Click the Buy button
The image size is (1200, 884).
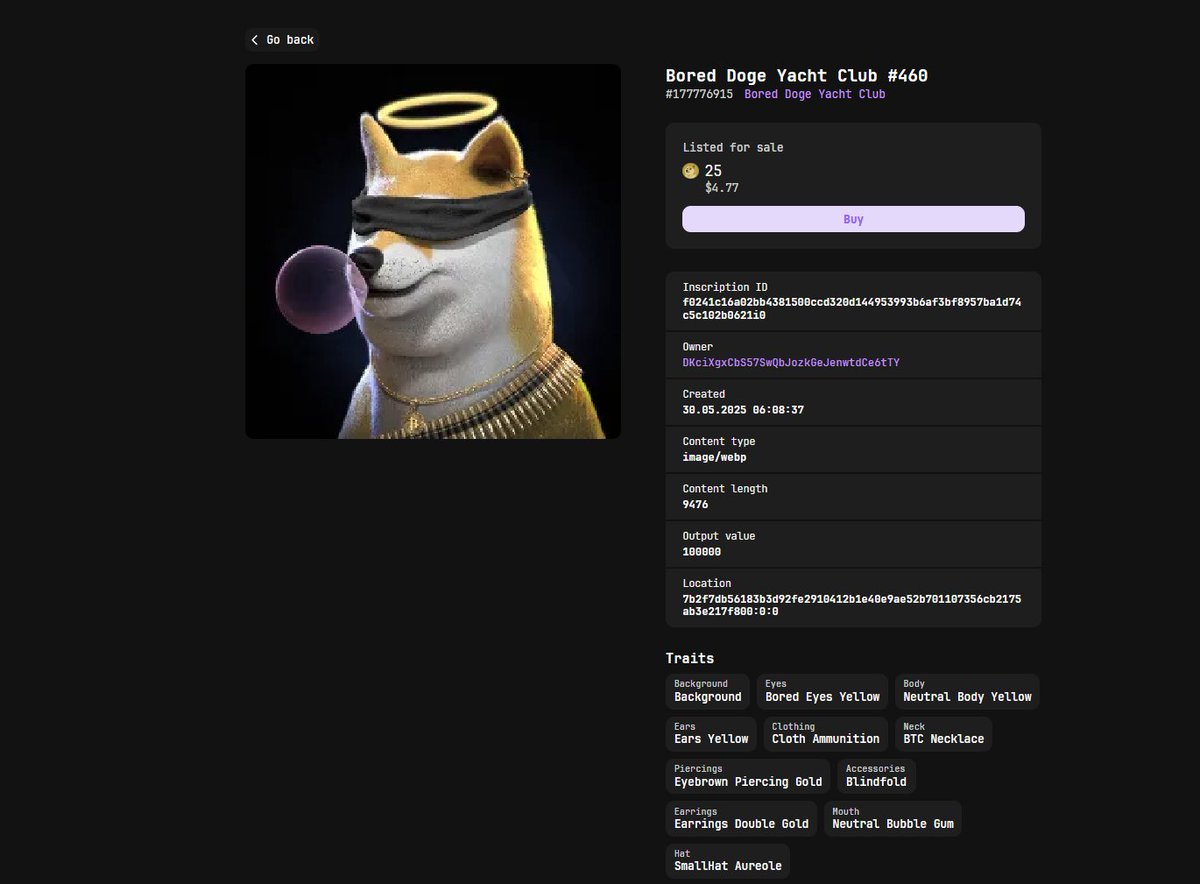pos(853,219)
